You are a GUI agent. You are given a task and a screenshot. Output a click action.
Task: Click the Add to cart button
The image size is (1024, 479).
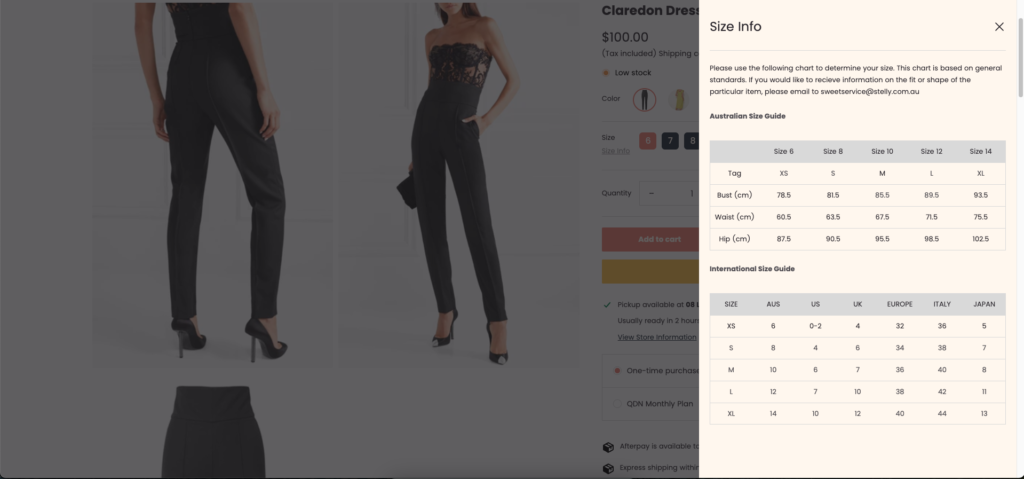click(650, 239)
